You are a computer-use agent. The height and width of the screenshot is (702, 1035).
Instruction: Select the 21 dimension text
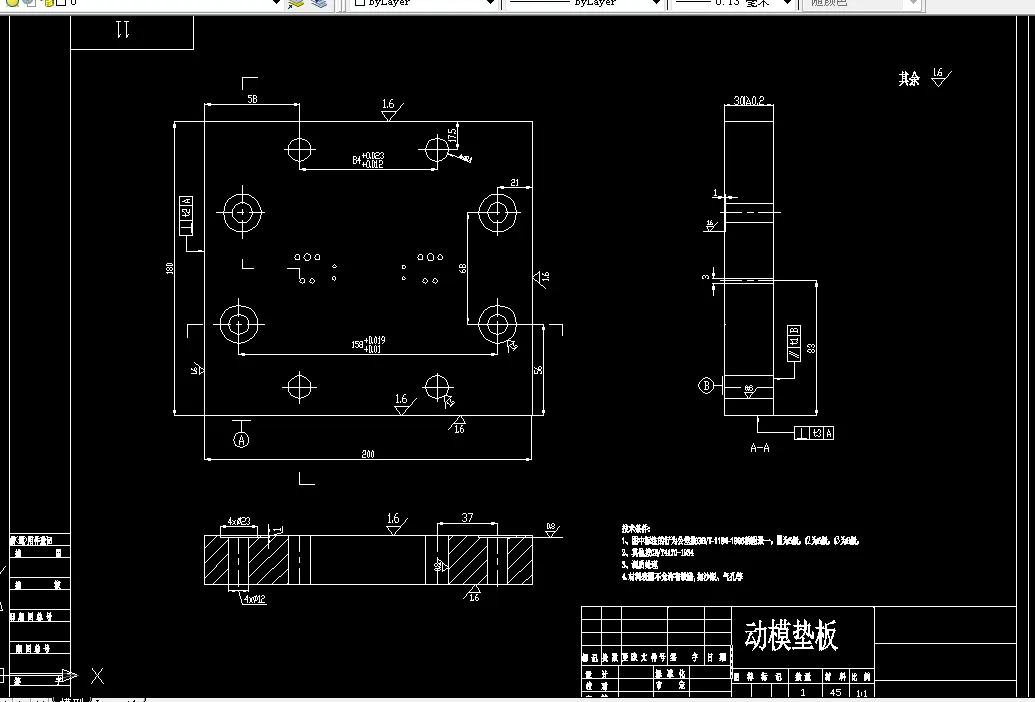tap(515, 183)
